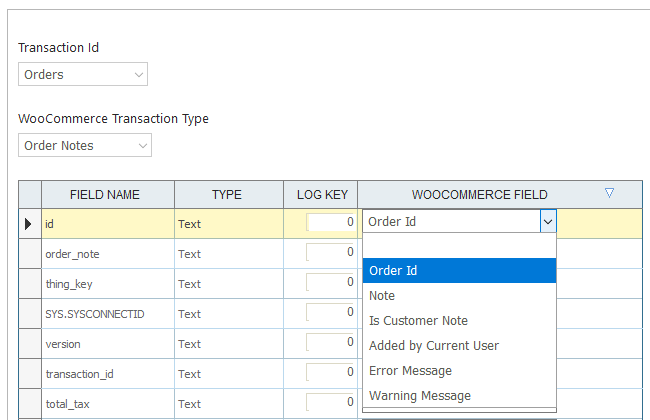Select the 'SYS.SYSCONNECTID' field name cell
The height and width of the screenshot is (420, 650).
click(108, 314)
